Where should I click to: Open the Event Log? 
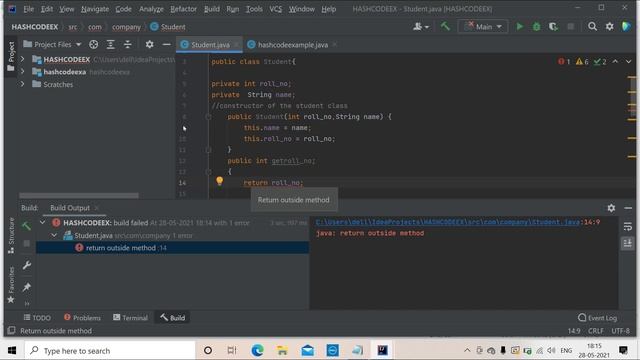tap(598, 318)
